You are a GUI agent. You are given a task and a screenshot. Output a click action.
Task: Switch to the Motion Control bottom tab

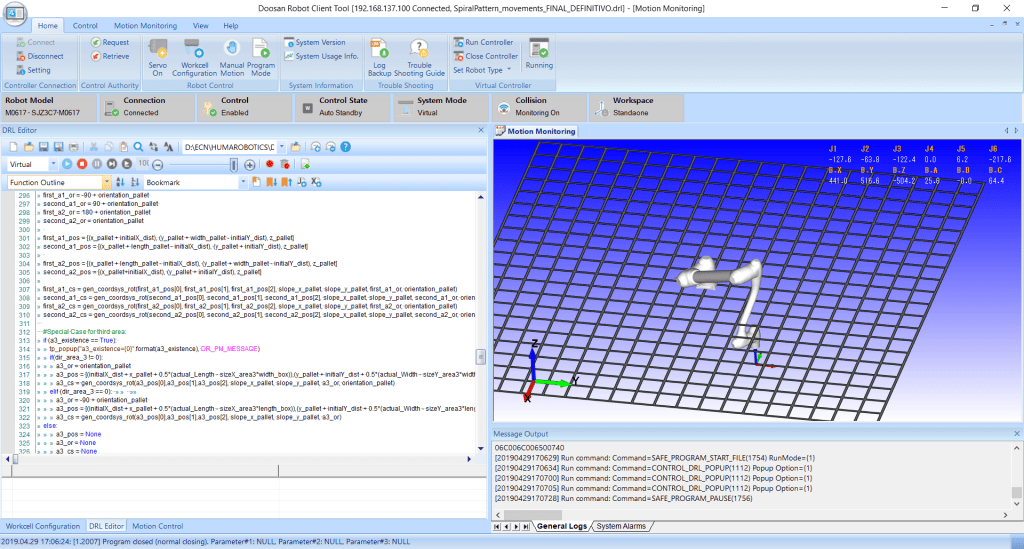(x=157, y=525)
